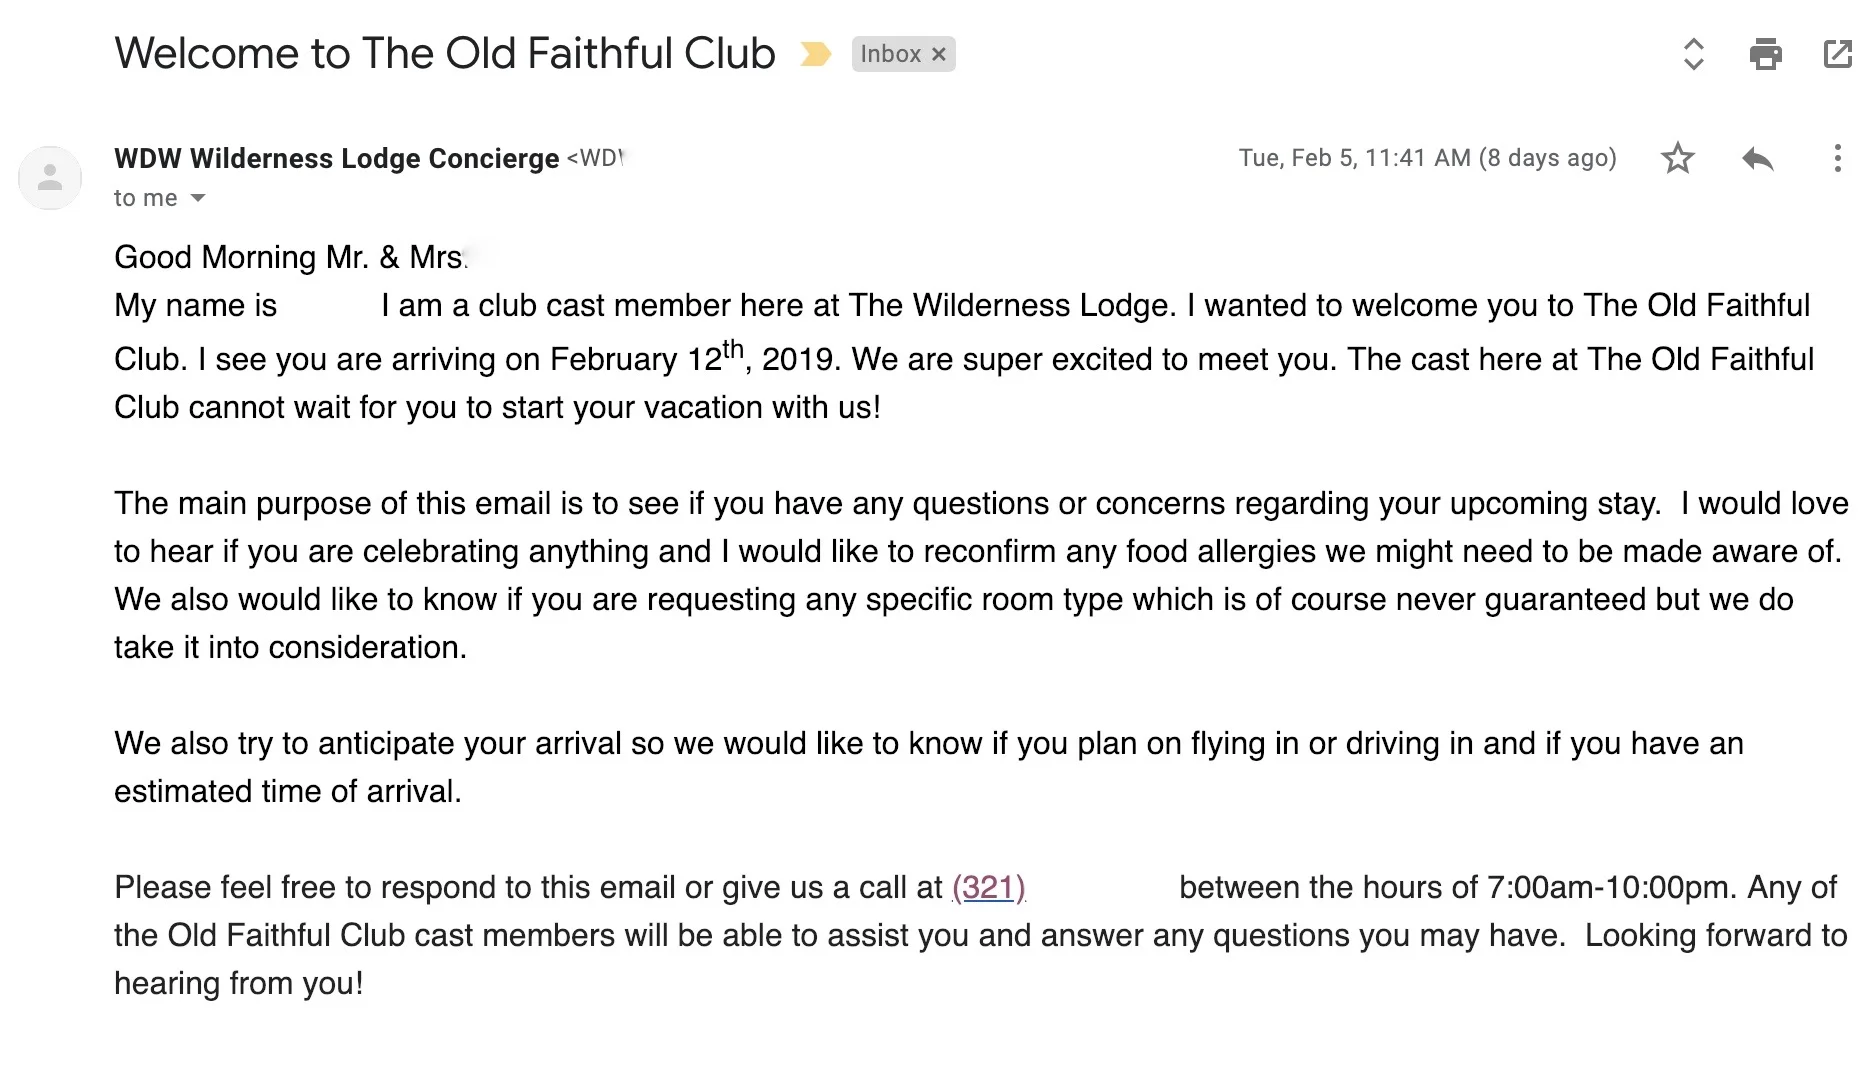Click the "estimated time of arrival" line

pyautogui.click(x=288, y=791)
